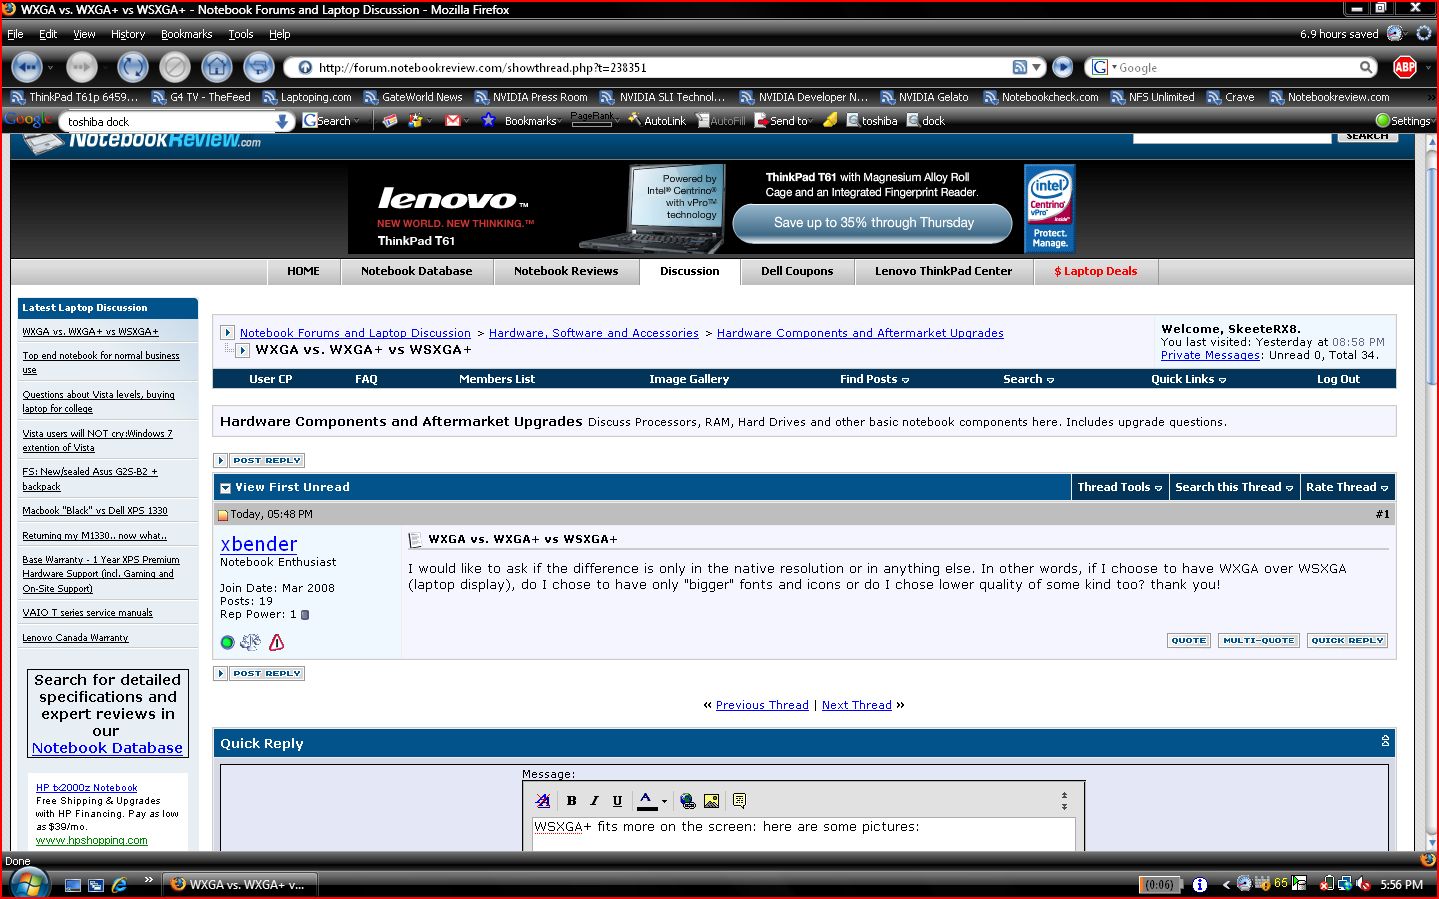Click the Gmail icon on Google Toolbar
Image resolution: width=1439 pixels, height=899 pixels.
[x=453, y=121]
